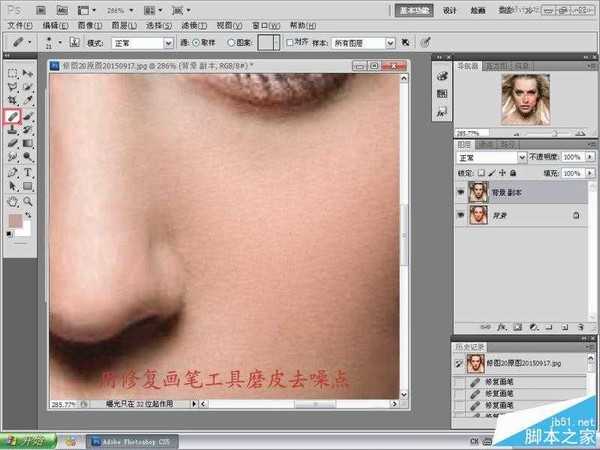Open the 图层(L) menu
This screenshot has height=450, width=600.
pyautogui.click(x=124, y=26)
